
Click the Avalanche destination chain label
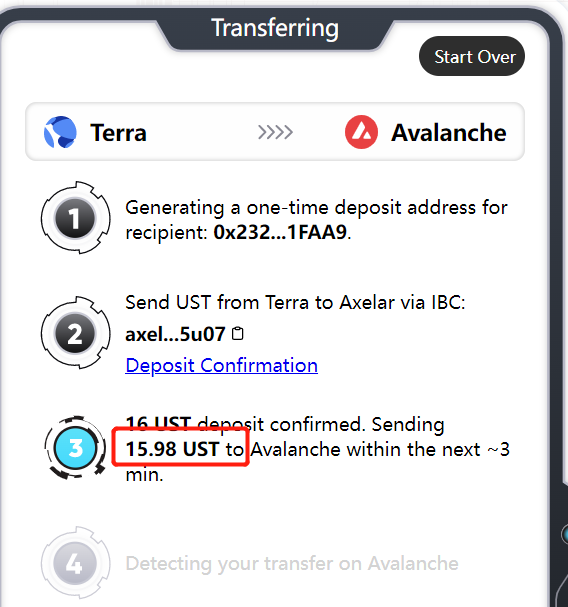448,132
